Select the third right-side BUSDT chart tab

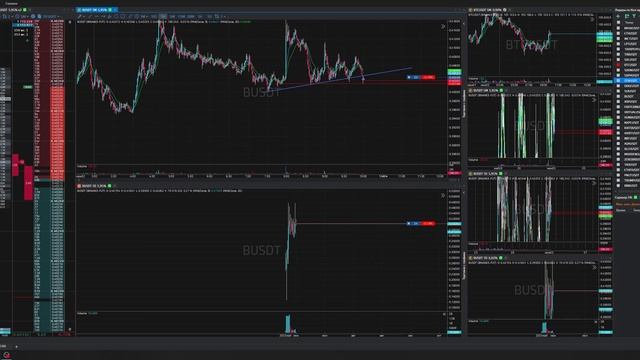point(486,173)
